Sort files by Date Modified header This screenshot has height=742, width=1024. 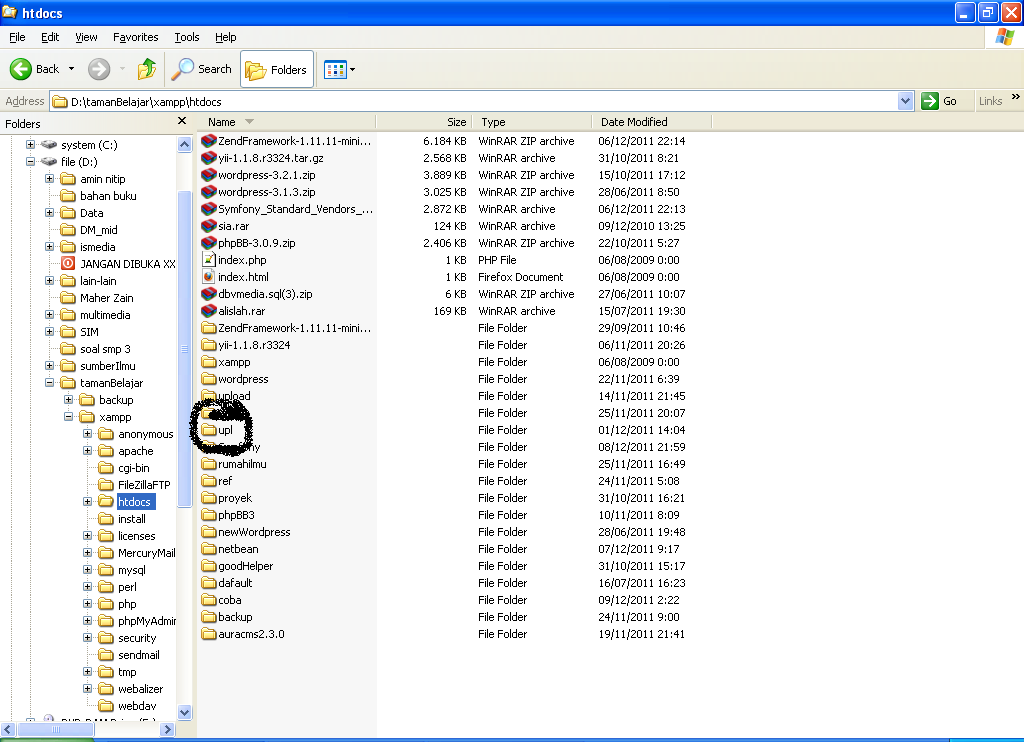click(652, 122)
